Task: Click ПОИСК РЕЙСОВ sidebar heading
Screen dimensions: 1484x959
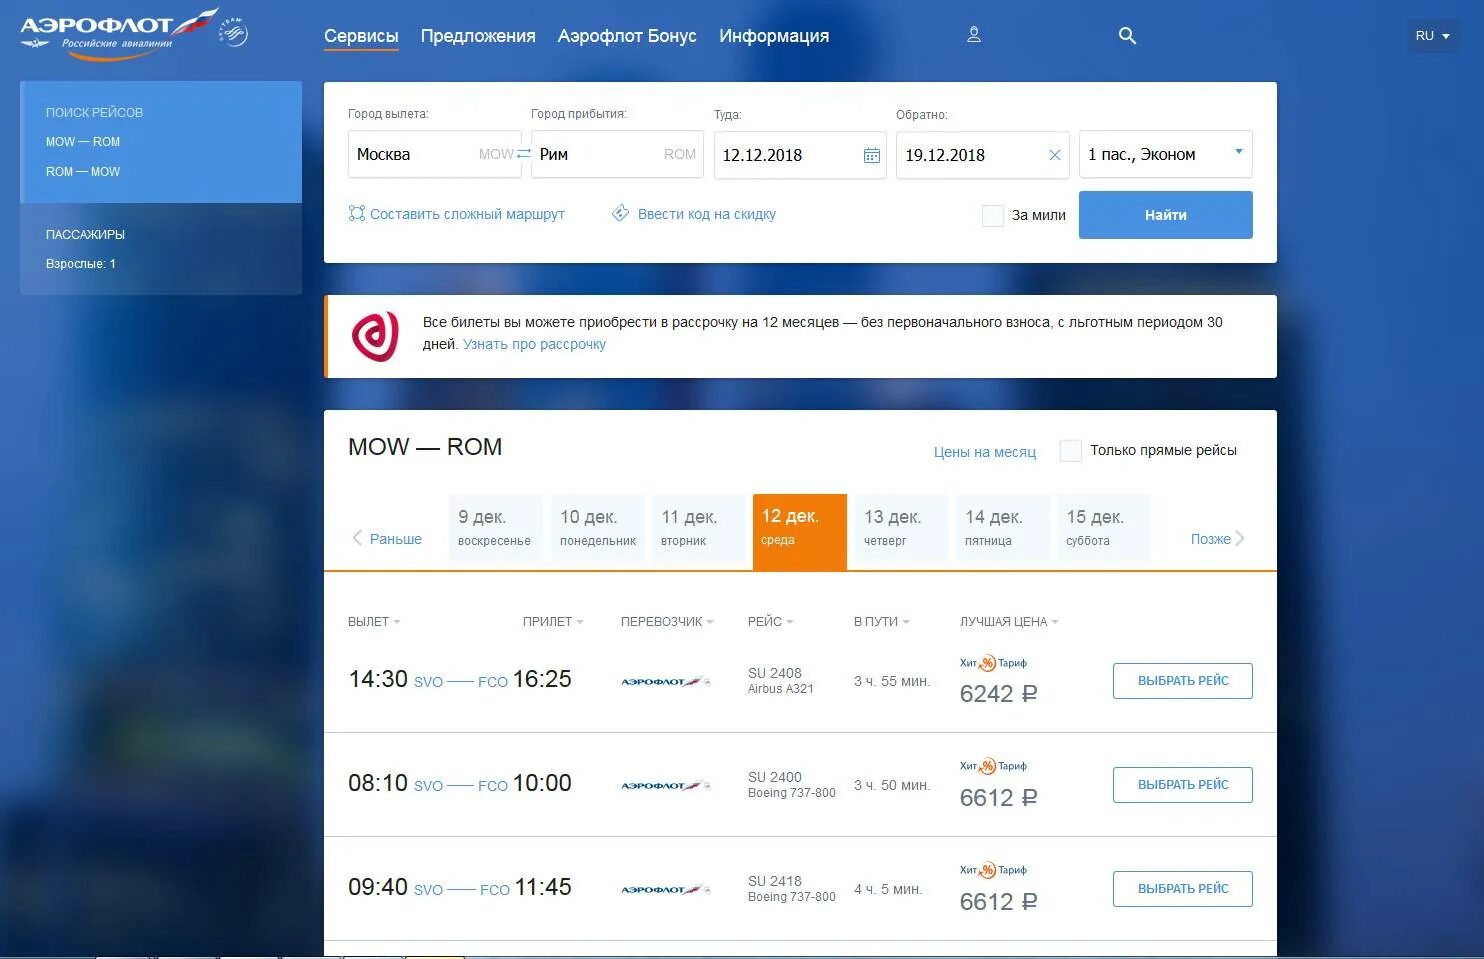Action: [94, 113]
